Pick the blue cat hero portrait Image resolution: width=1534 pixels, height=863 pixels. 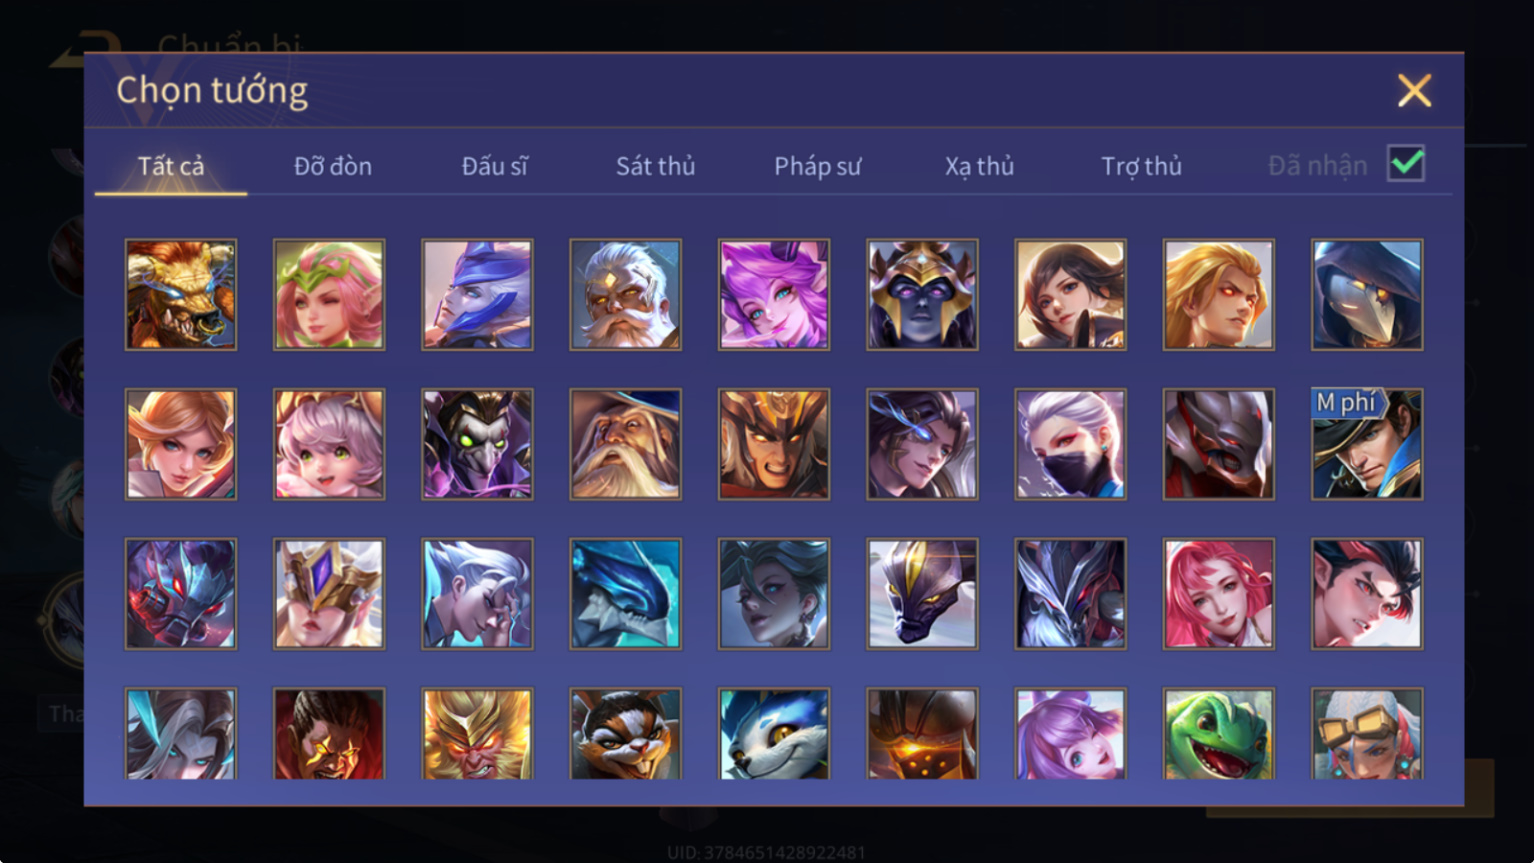[774, 734]
